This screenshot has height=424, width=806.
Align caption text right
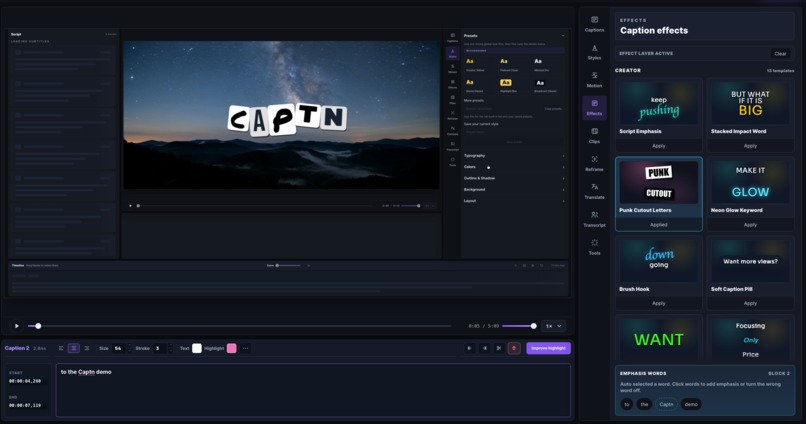pyautogui.click(x=86, y=348)
